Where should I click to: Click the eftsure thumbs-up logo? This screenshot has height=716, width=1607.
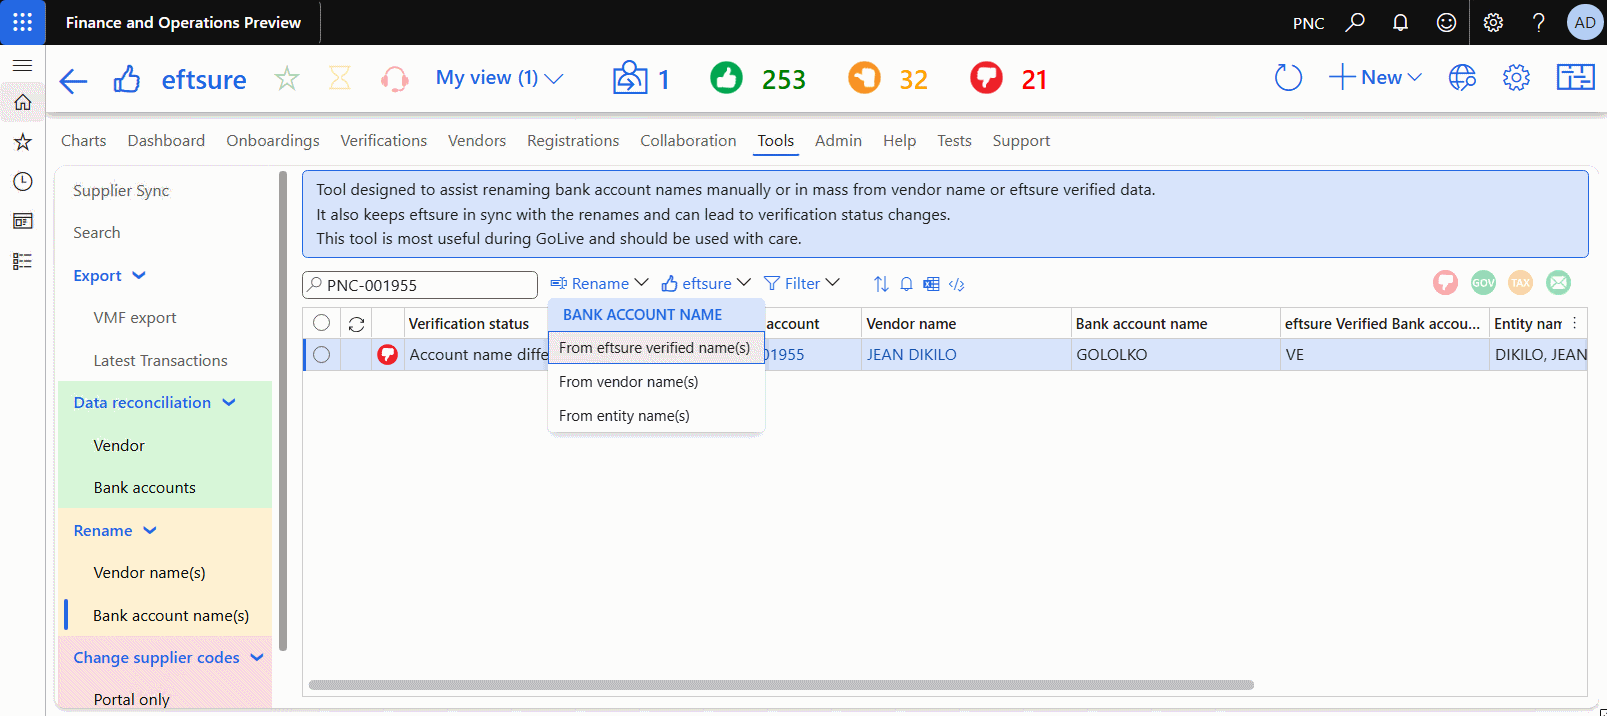coord(127,78)
